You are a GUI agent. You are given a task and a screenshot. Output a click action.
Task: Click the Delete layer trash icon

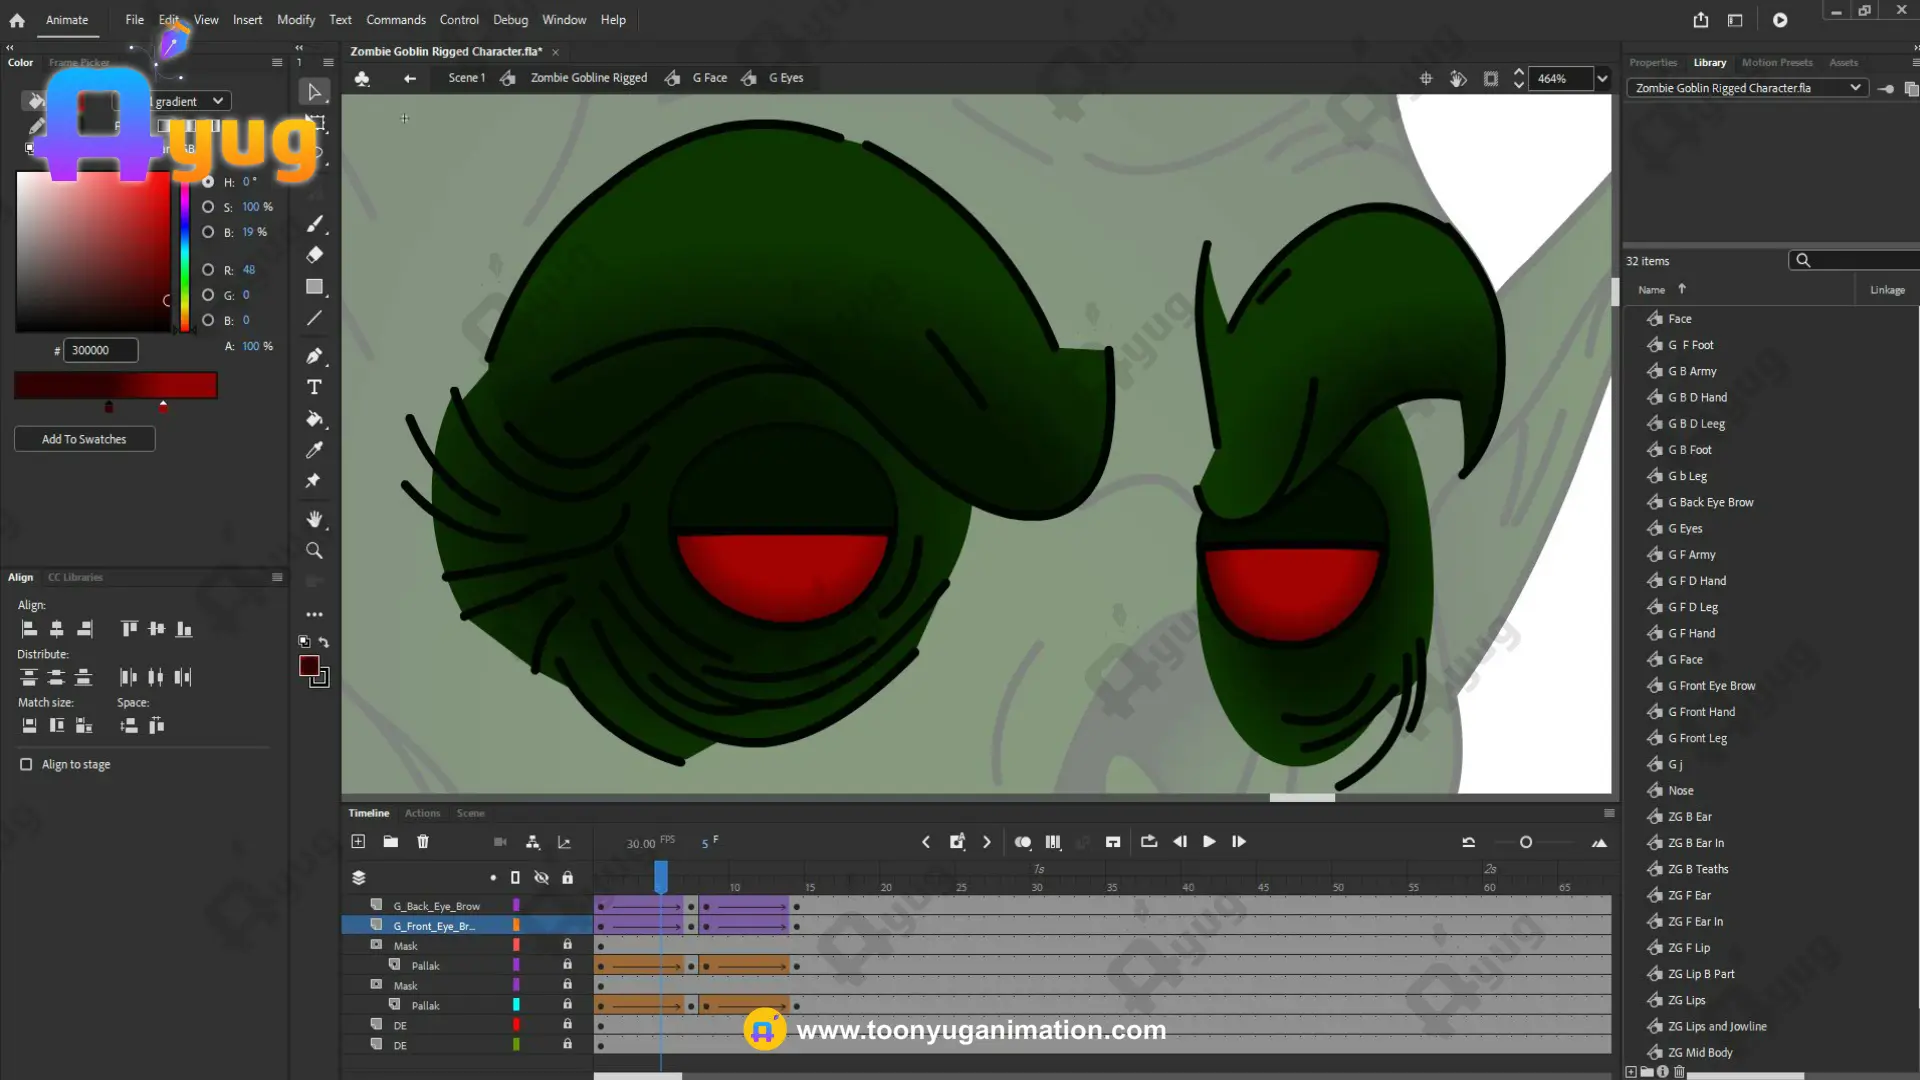coord(423,842)
